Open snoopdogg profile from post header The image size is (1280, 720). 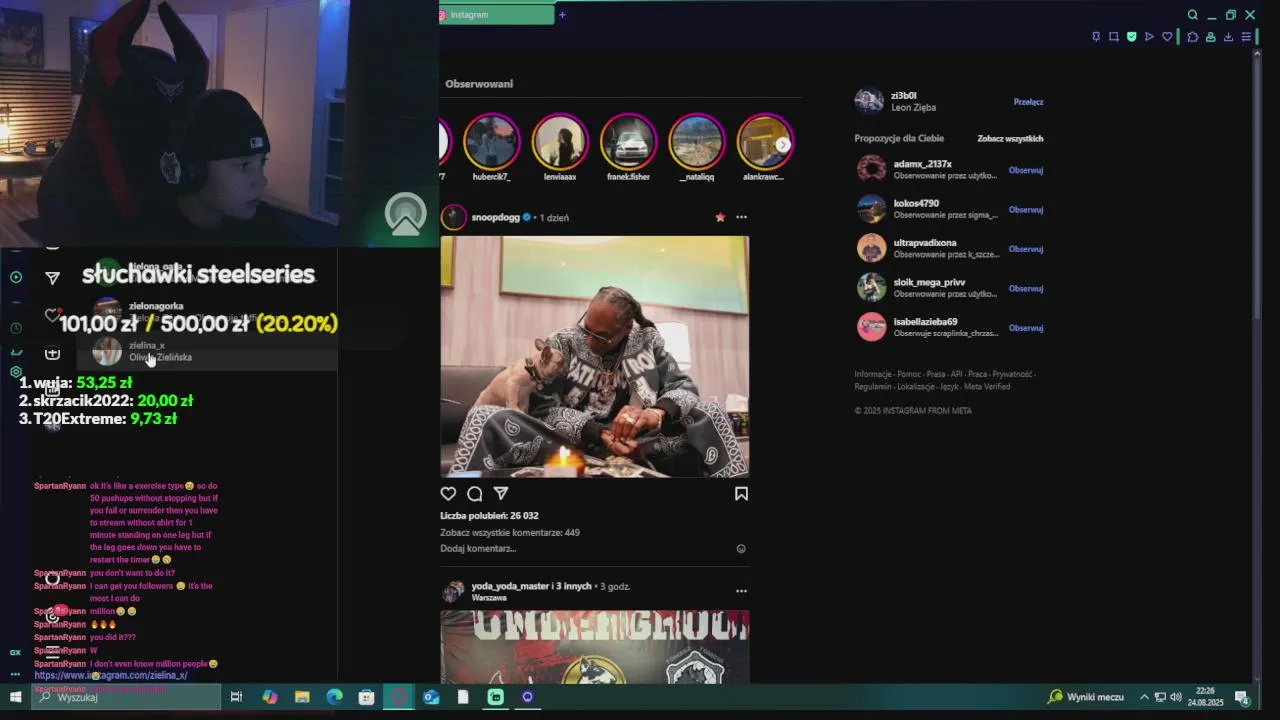[x=496, y=217]
